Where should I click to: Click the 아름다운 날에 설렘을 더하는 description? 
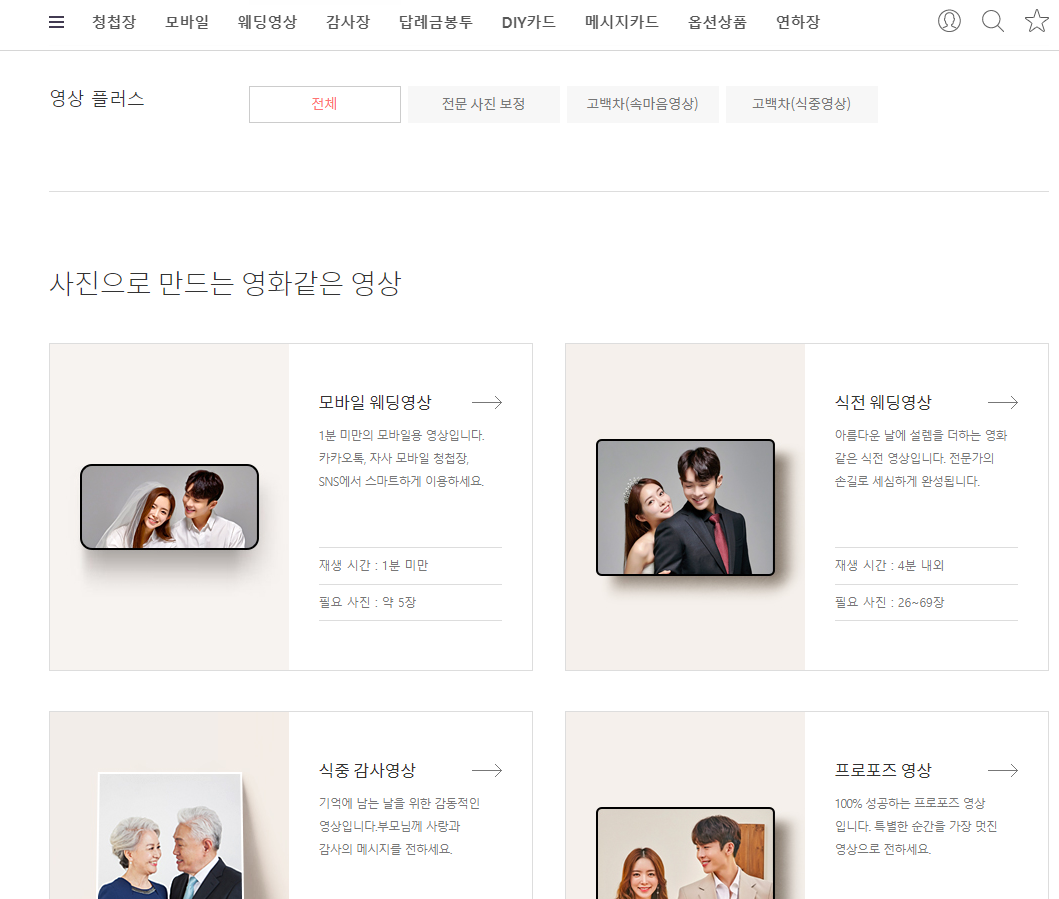(x=921, y=458)
